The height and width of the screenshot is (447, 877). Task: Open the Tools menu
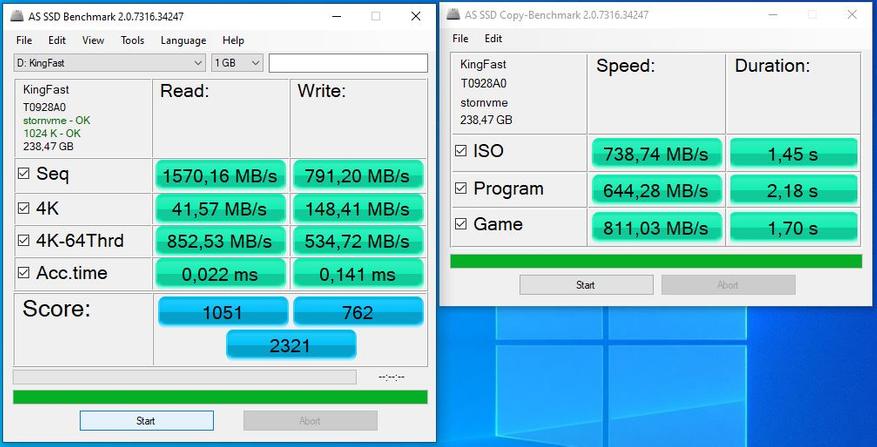pos(132,40)
